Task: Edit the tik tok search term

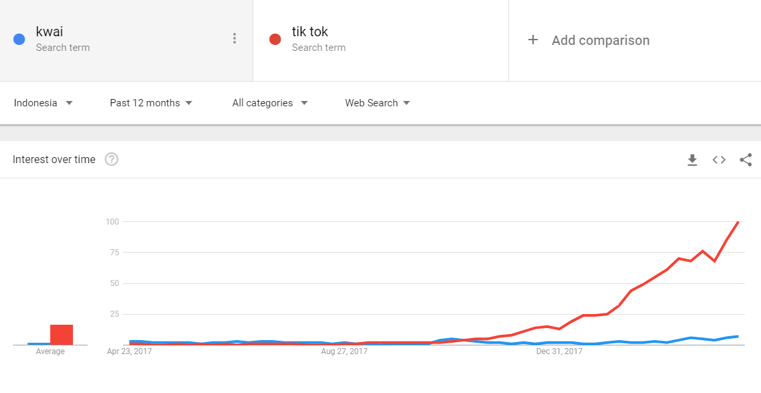Action: coord(310,32)
